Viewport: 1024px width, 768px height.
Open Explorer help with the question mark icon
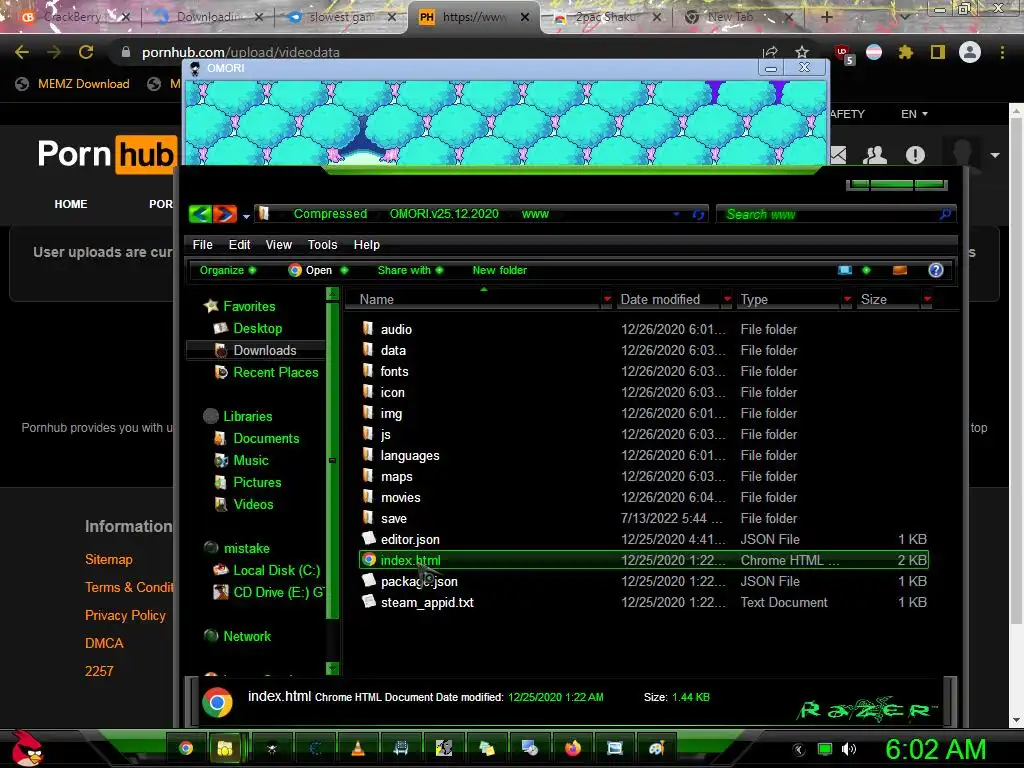[936, 270]
